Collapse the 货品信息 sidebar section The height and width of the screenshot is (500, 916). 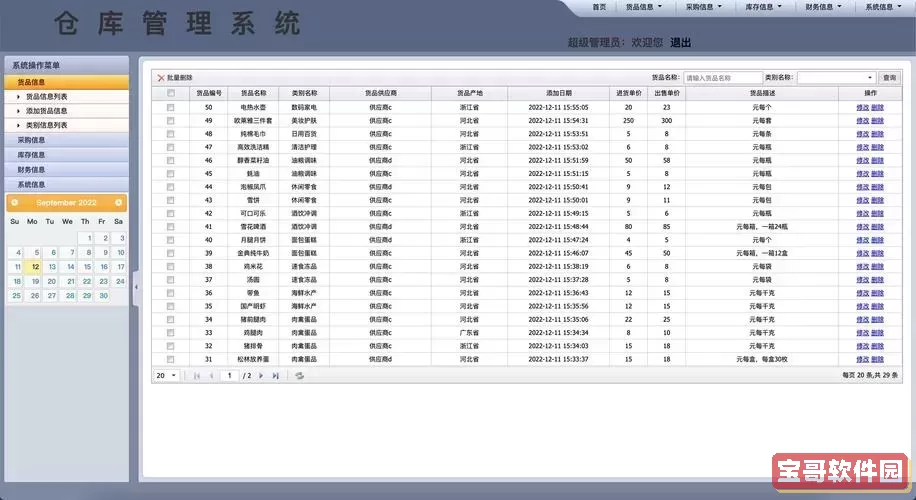(67, 82)
